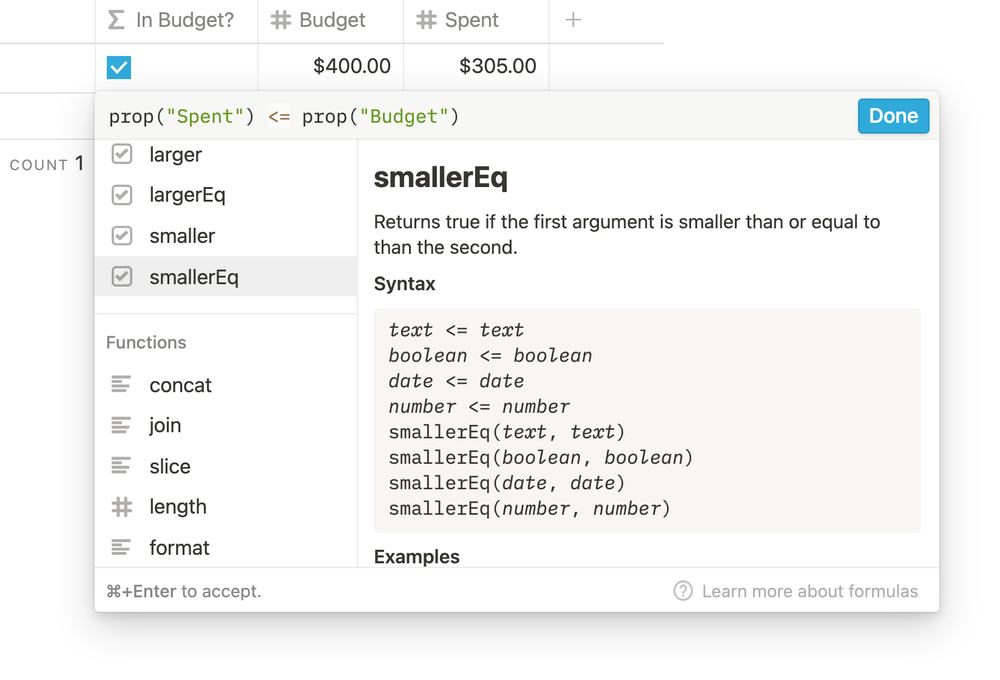Select the smallerEq operator in list

tap(194, 277)
